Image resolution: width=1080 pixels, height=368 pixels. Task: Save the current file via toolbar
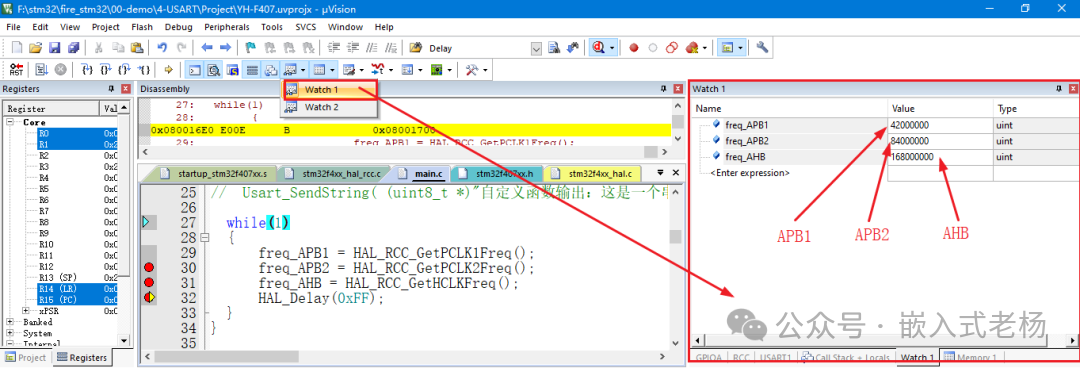tap(54, 48)
